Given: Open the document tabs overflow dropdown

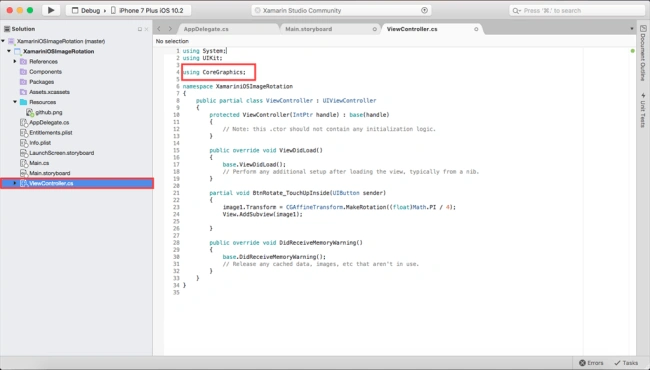Looking at the screenshot, I should click(x=632, y=29).
